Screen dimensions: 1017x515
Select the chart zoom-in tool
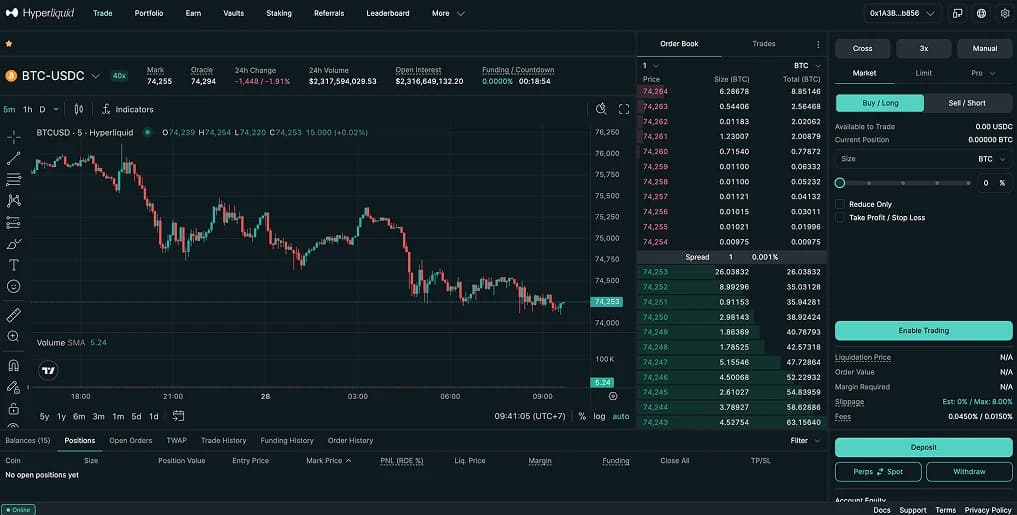click(14, 336)
